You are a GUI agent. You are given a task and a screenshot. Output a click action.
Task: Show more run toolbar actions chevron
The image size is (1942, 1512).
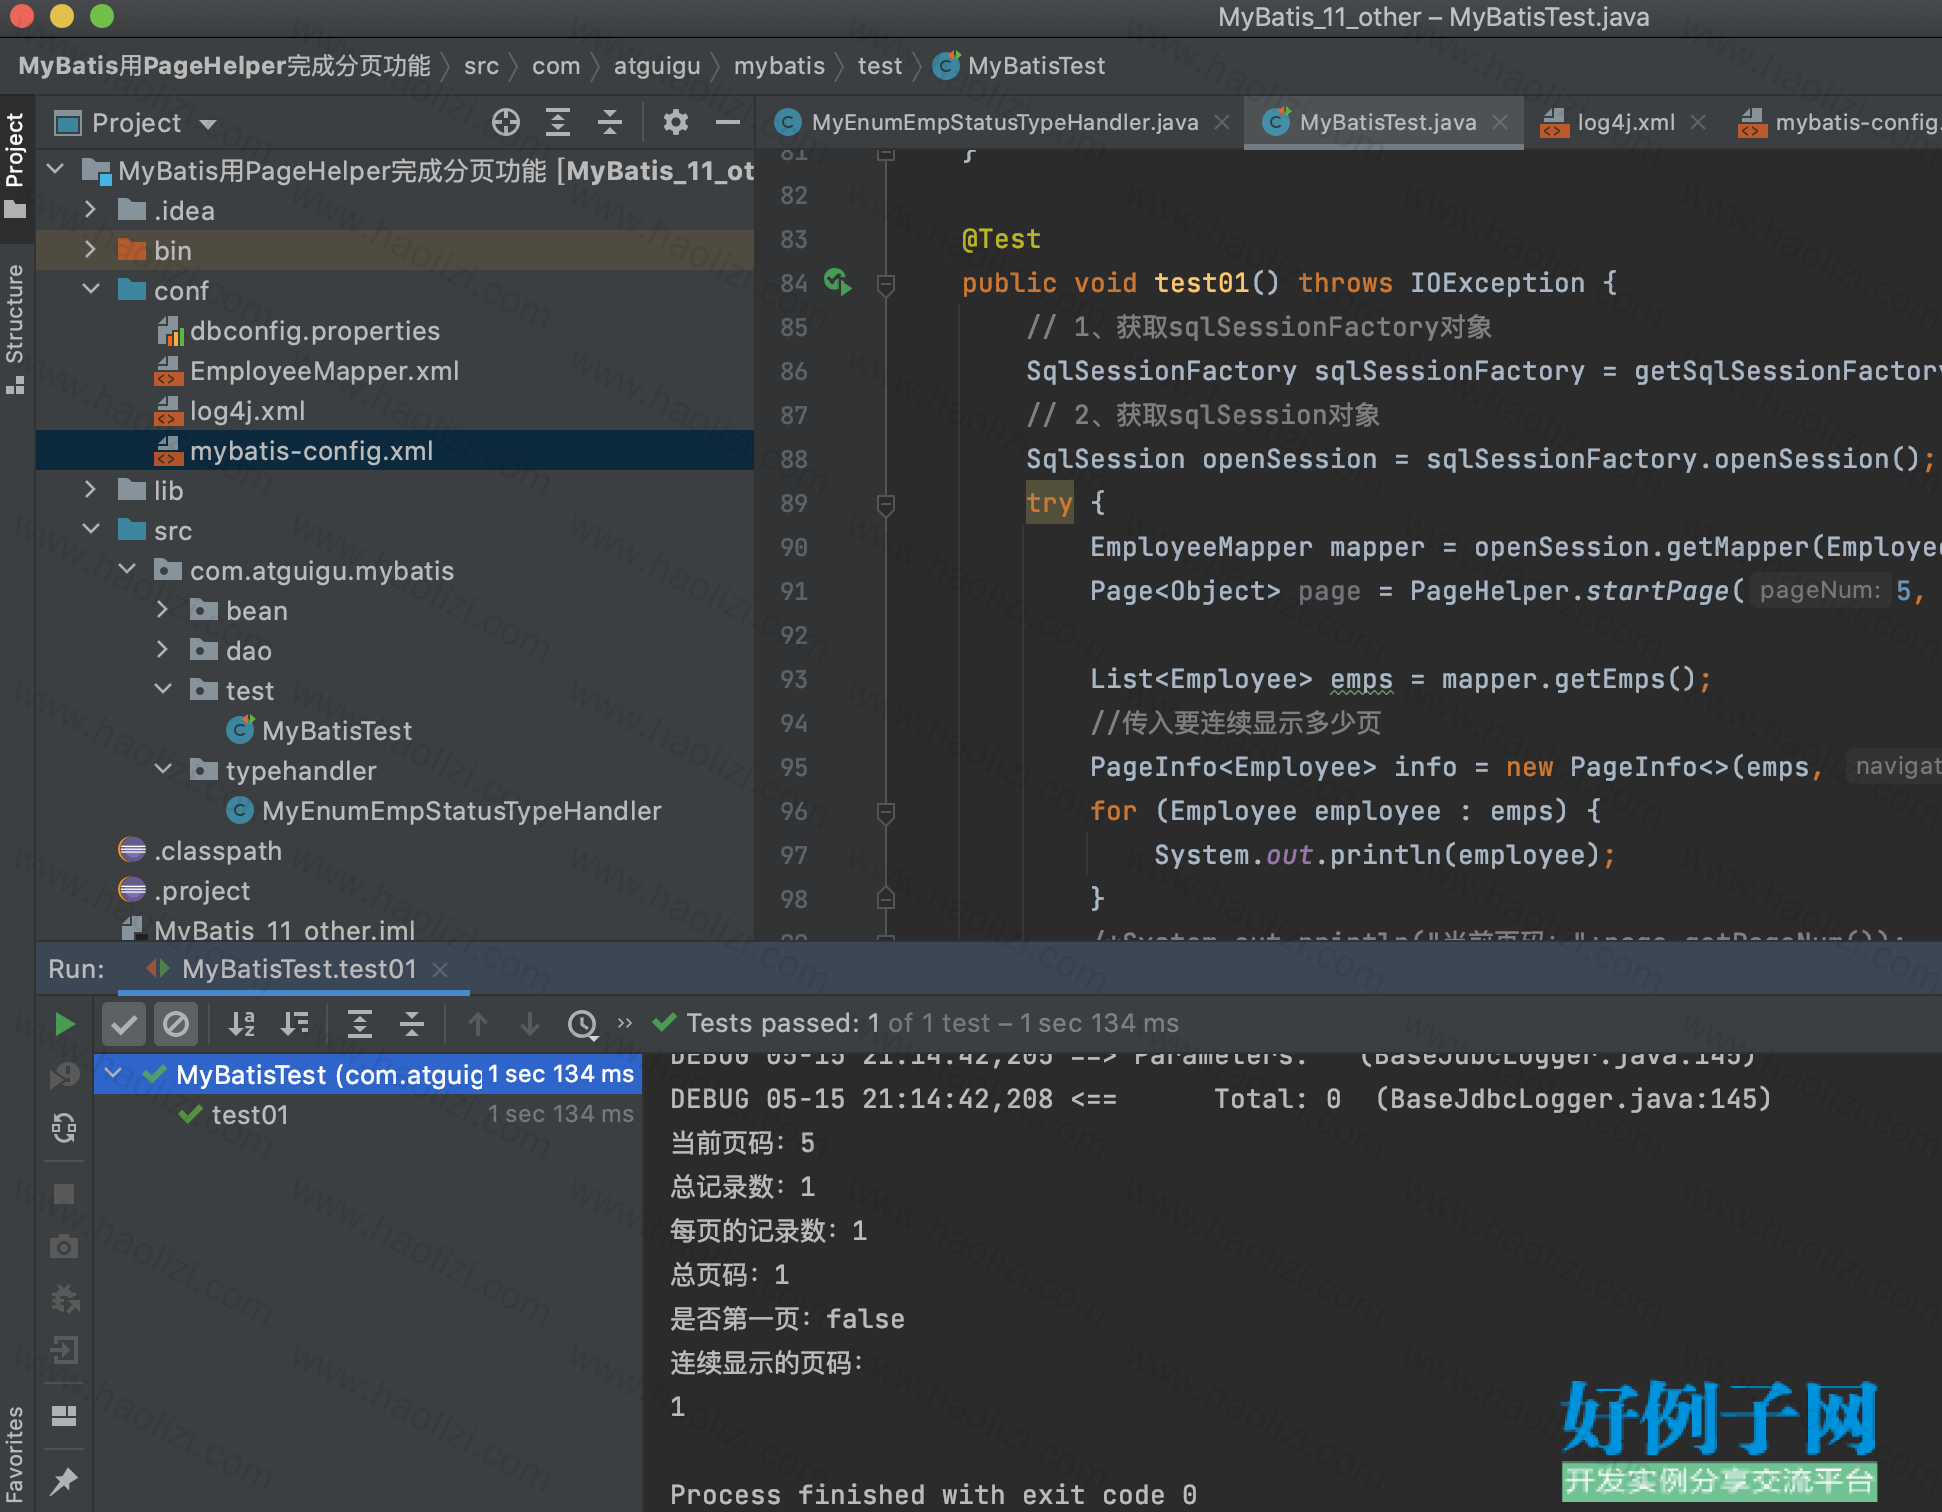625,1023
